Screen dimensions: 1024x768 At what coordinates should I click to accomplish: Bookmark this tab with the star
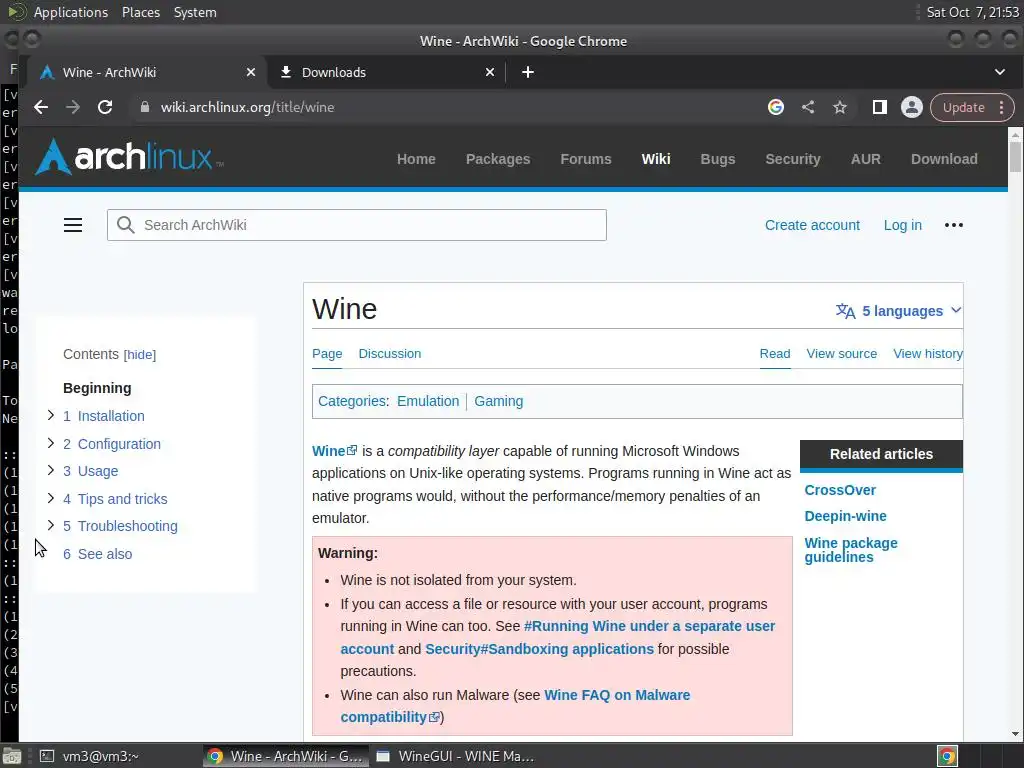(840, 107)
